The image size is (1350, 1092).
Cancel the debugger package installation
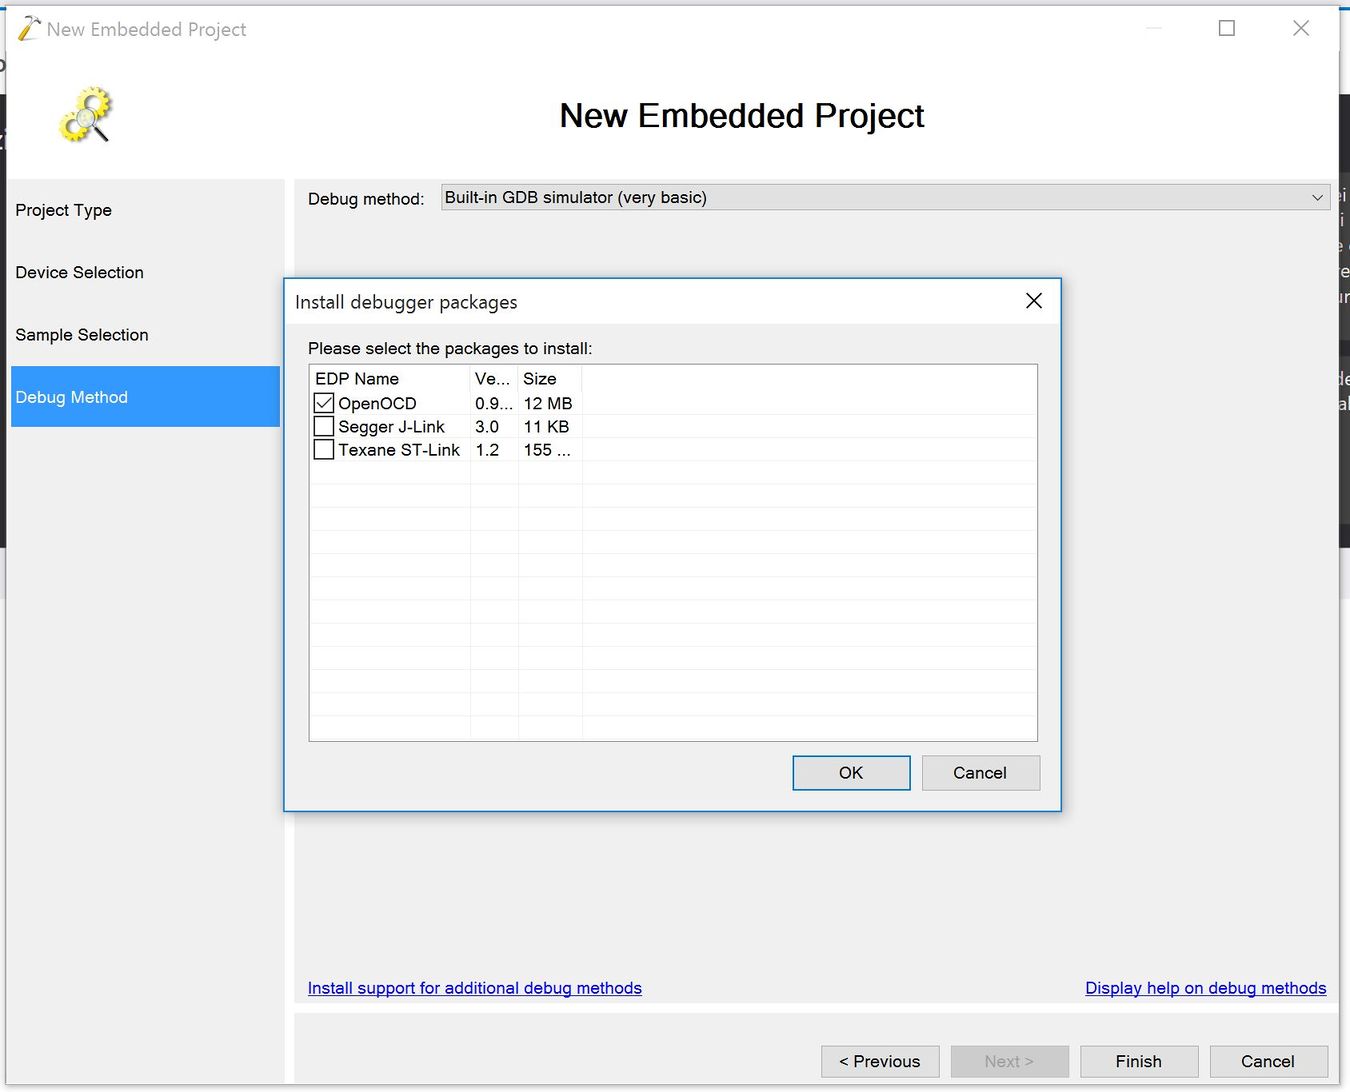tap(980, 772)
